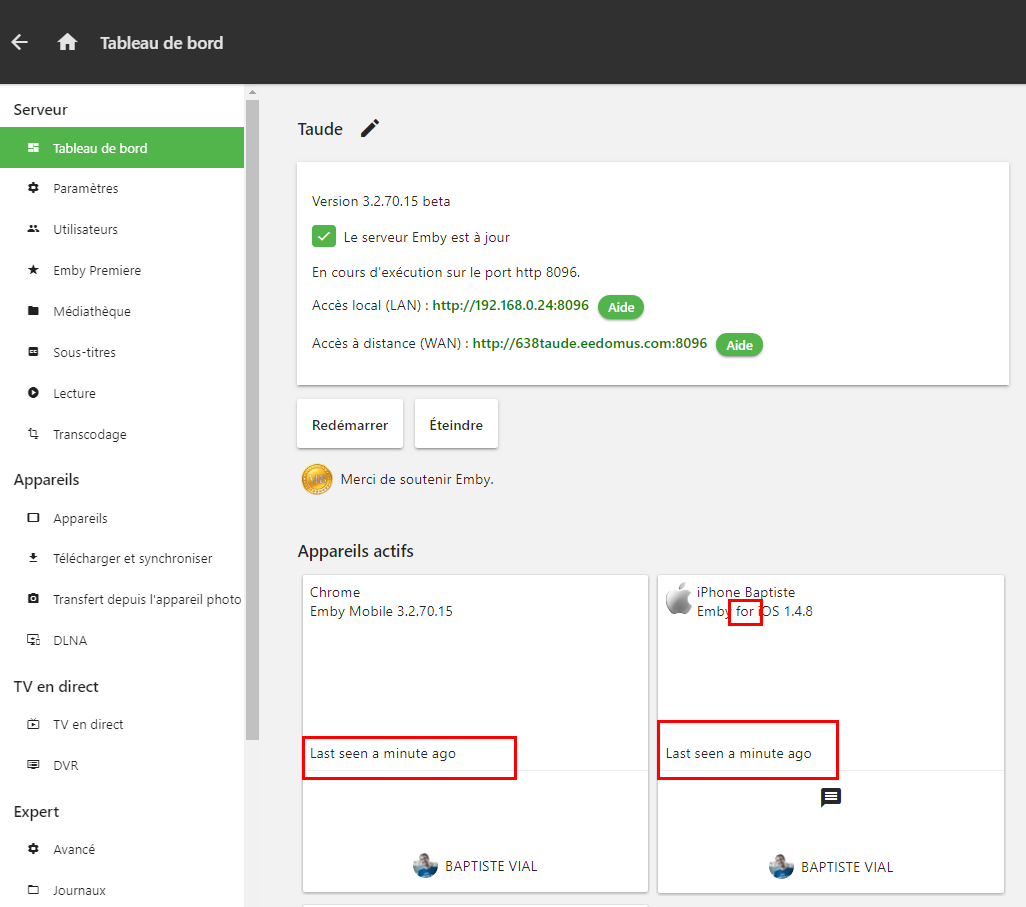The width and height of the screenshot is (1026, 907).
Task: Click the Médiathèque folder icon
Action: [33, 311]
